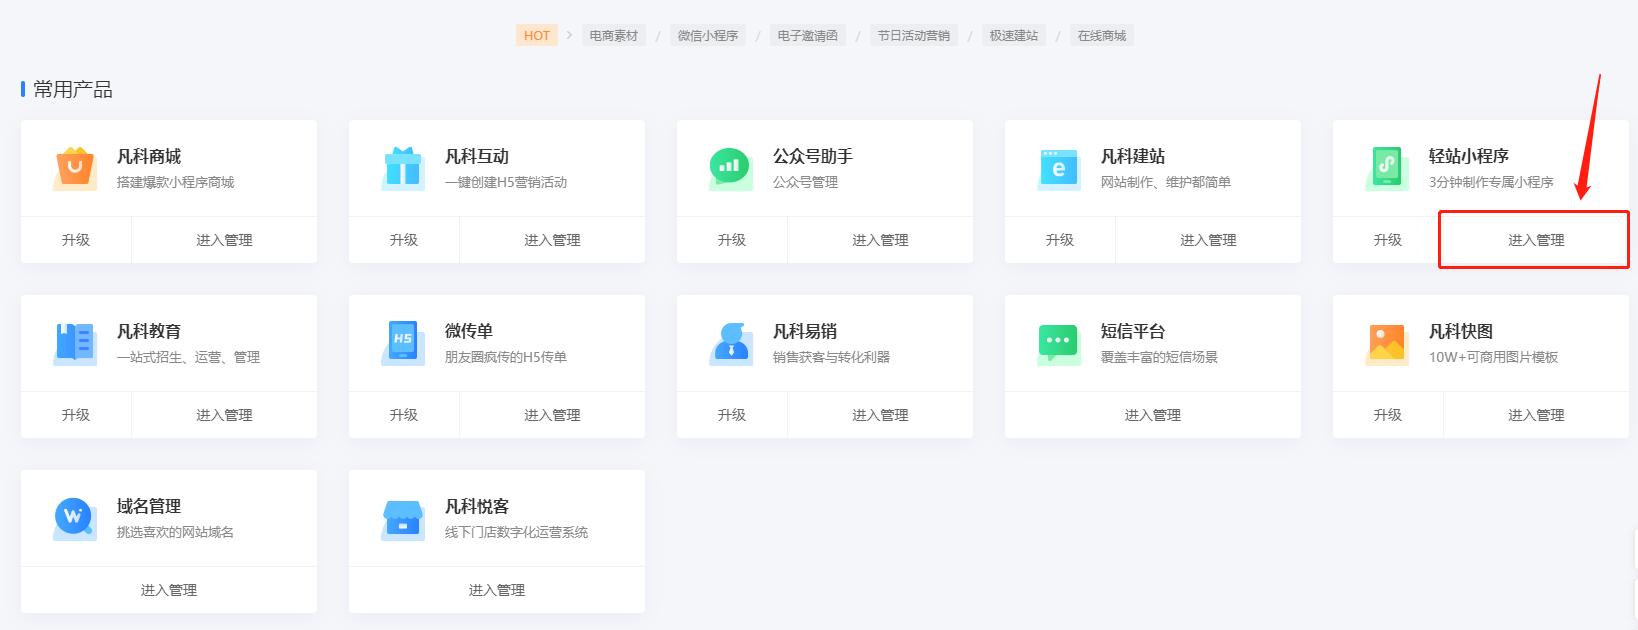
Task: Click the 轻站小程序 phone icon
Action: [x=1386, y=169]
